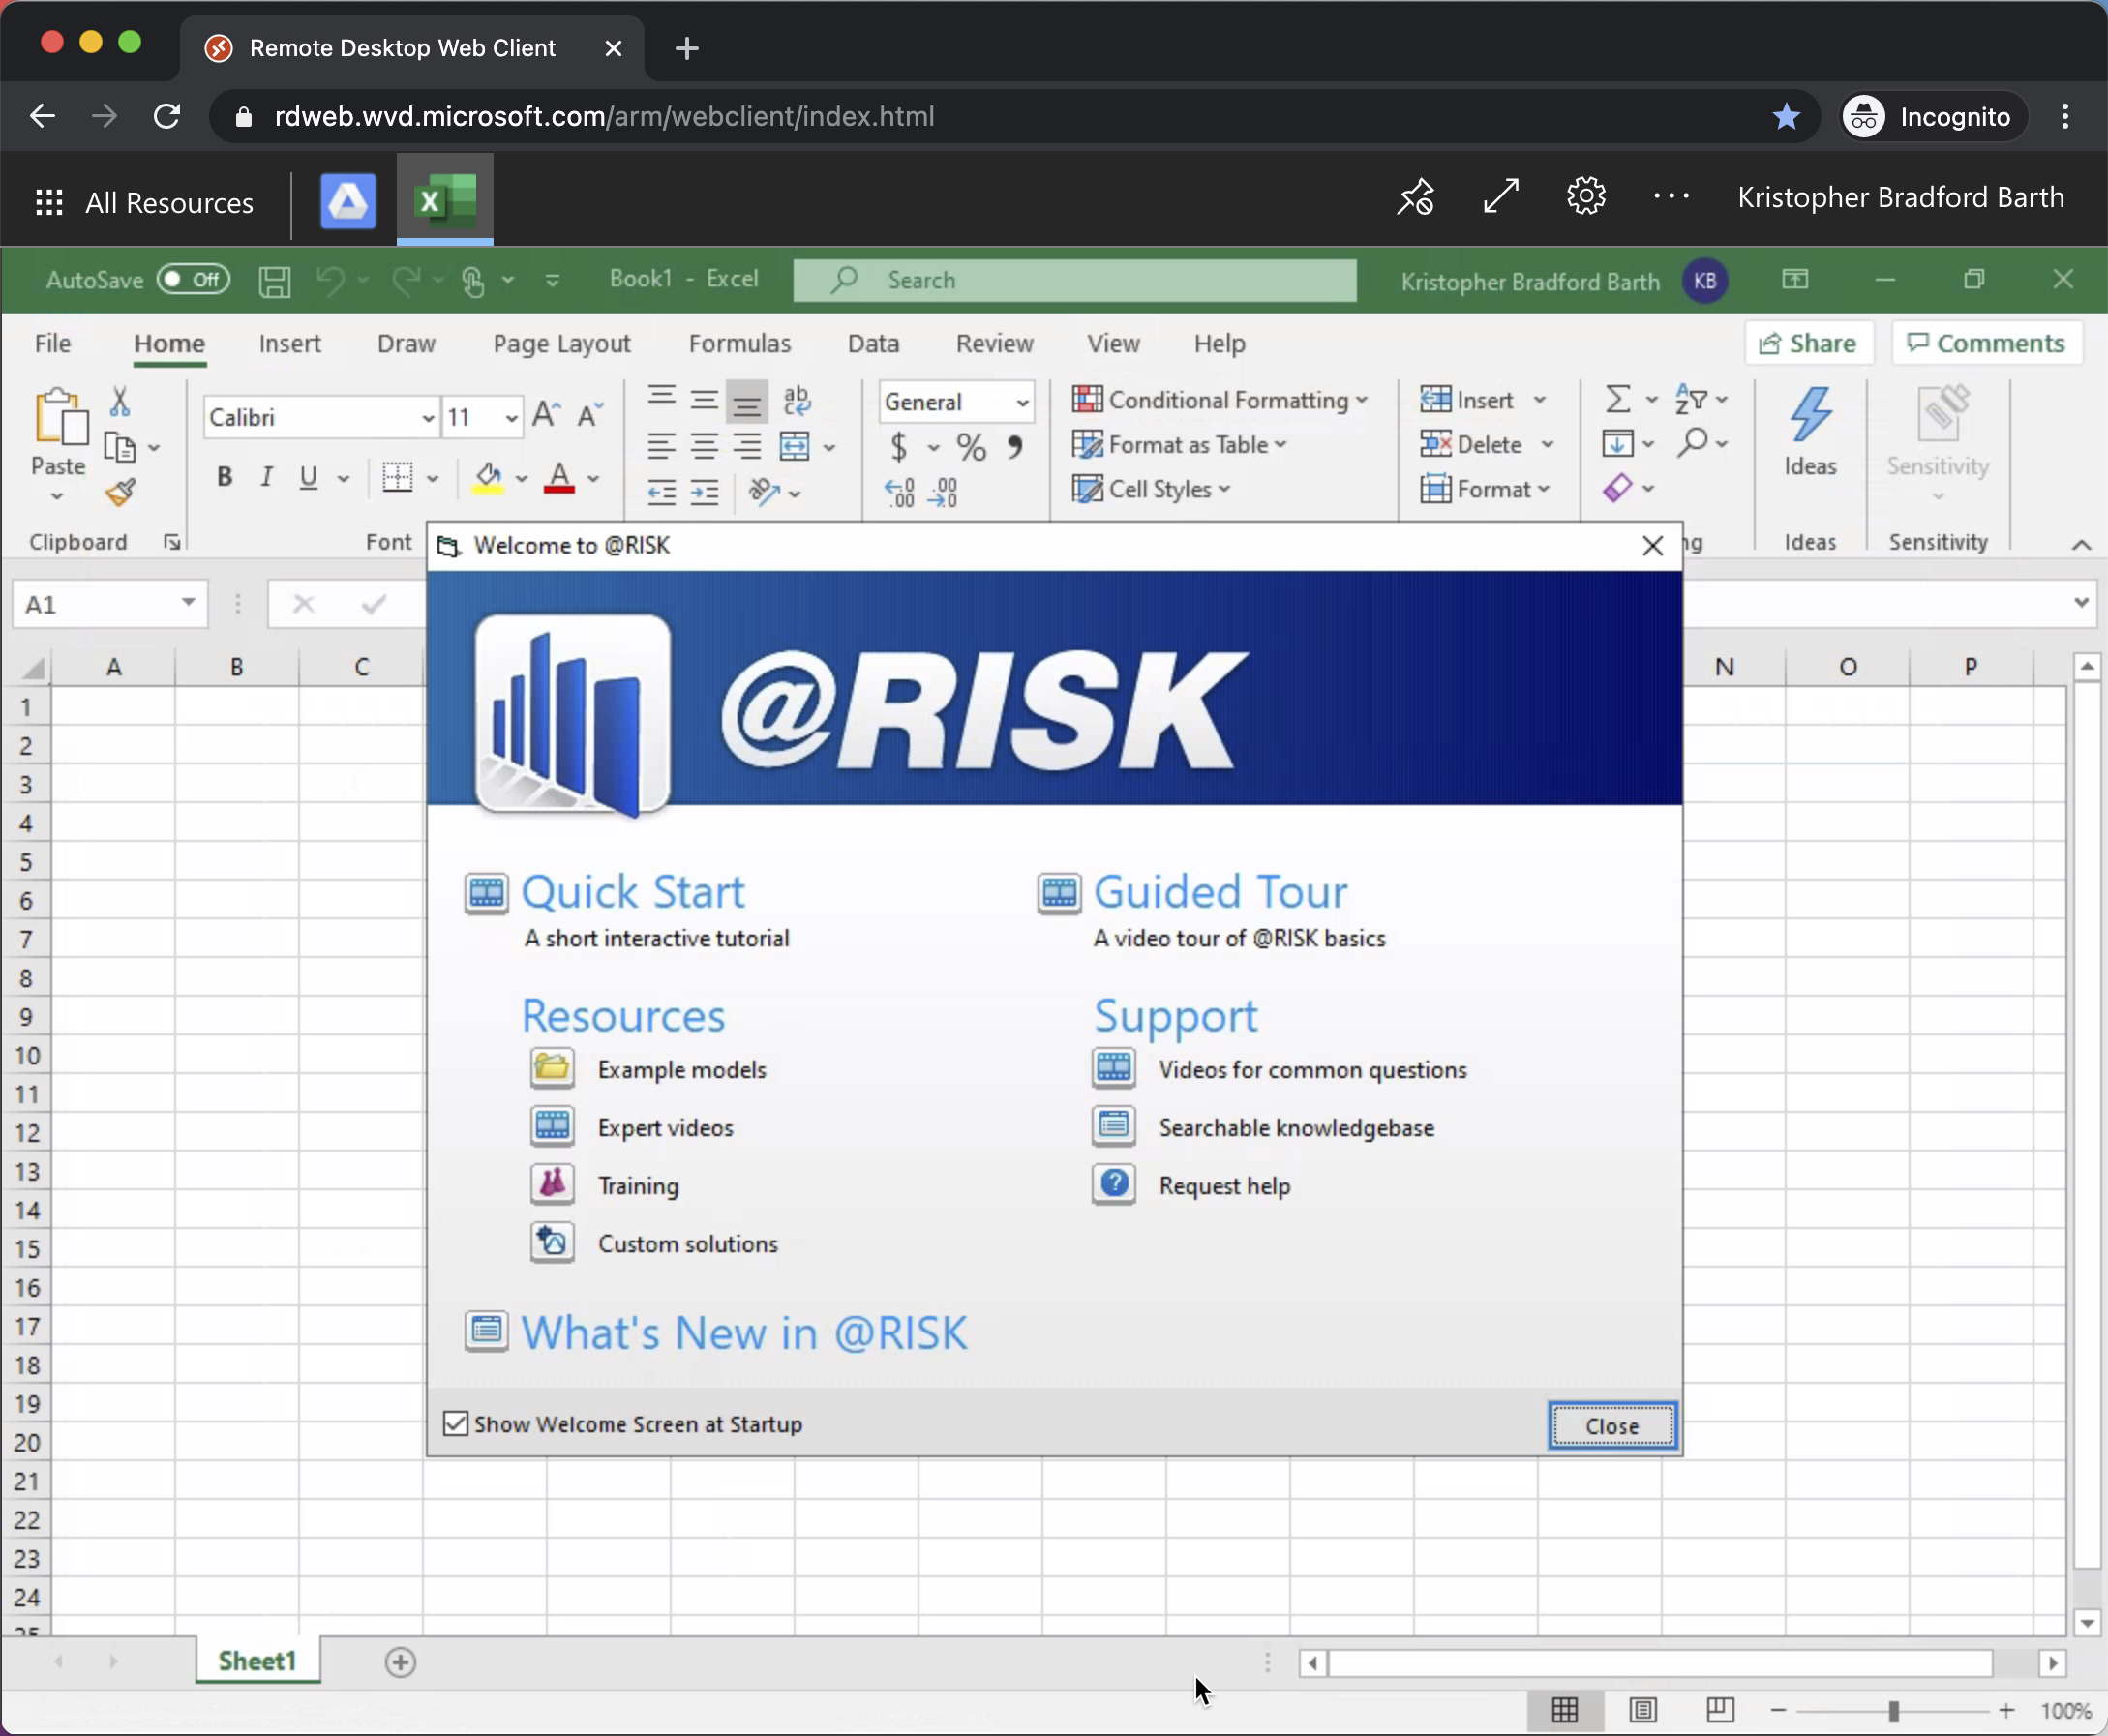Click the Increase Decimal icon
Image resolution: width=2108 pixels, height=1736 pixels.
point(899,492)
